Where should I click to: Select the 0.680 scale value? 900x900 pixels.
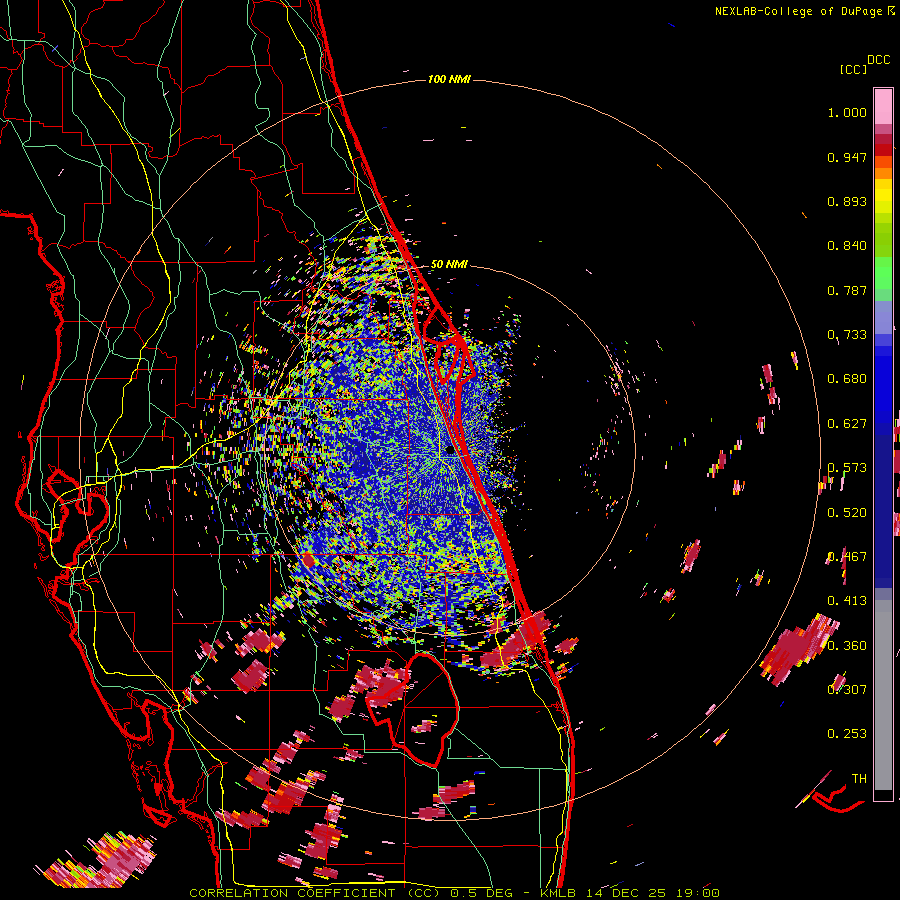click(847, 379)
